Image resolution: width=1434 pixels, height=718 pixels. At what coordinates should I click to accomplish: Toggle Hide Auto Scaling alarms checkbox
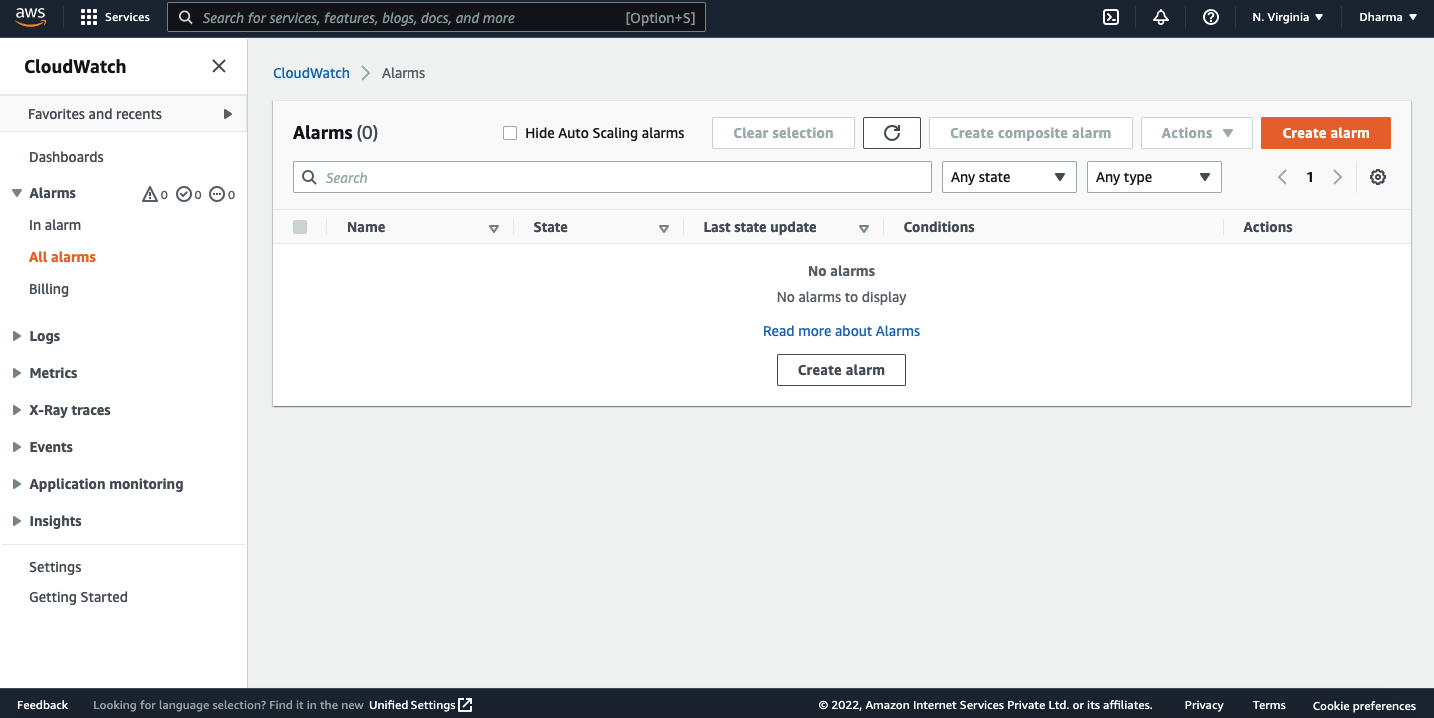pos(510,133)
